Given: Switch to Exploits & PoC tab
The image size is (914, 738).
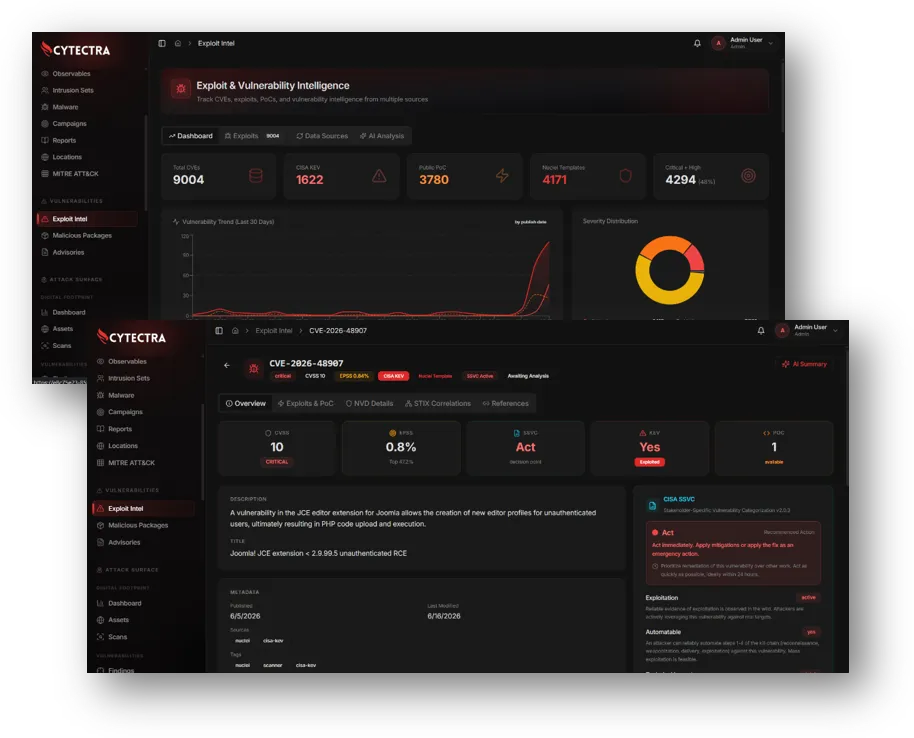Looking at the screenshot, I should 305,403.
